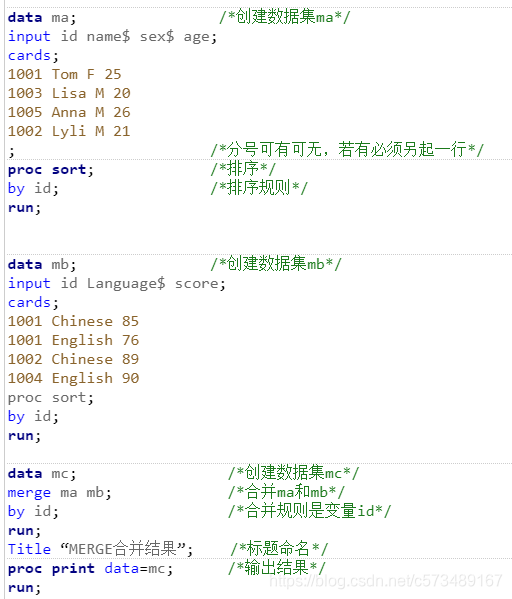Click the gray non-bold 'proc sort;' line
This screenshot has height=599, width=512.
pyautogui.click(x=50, y=398)
